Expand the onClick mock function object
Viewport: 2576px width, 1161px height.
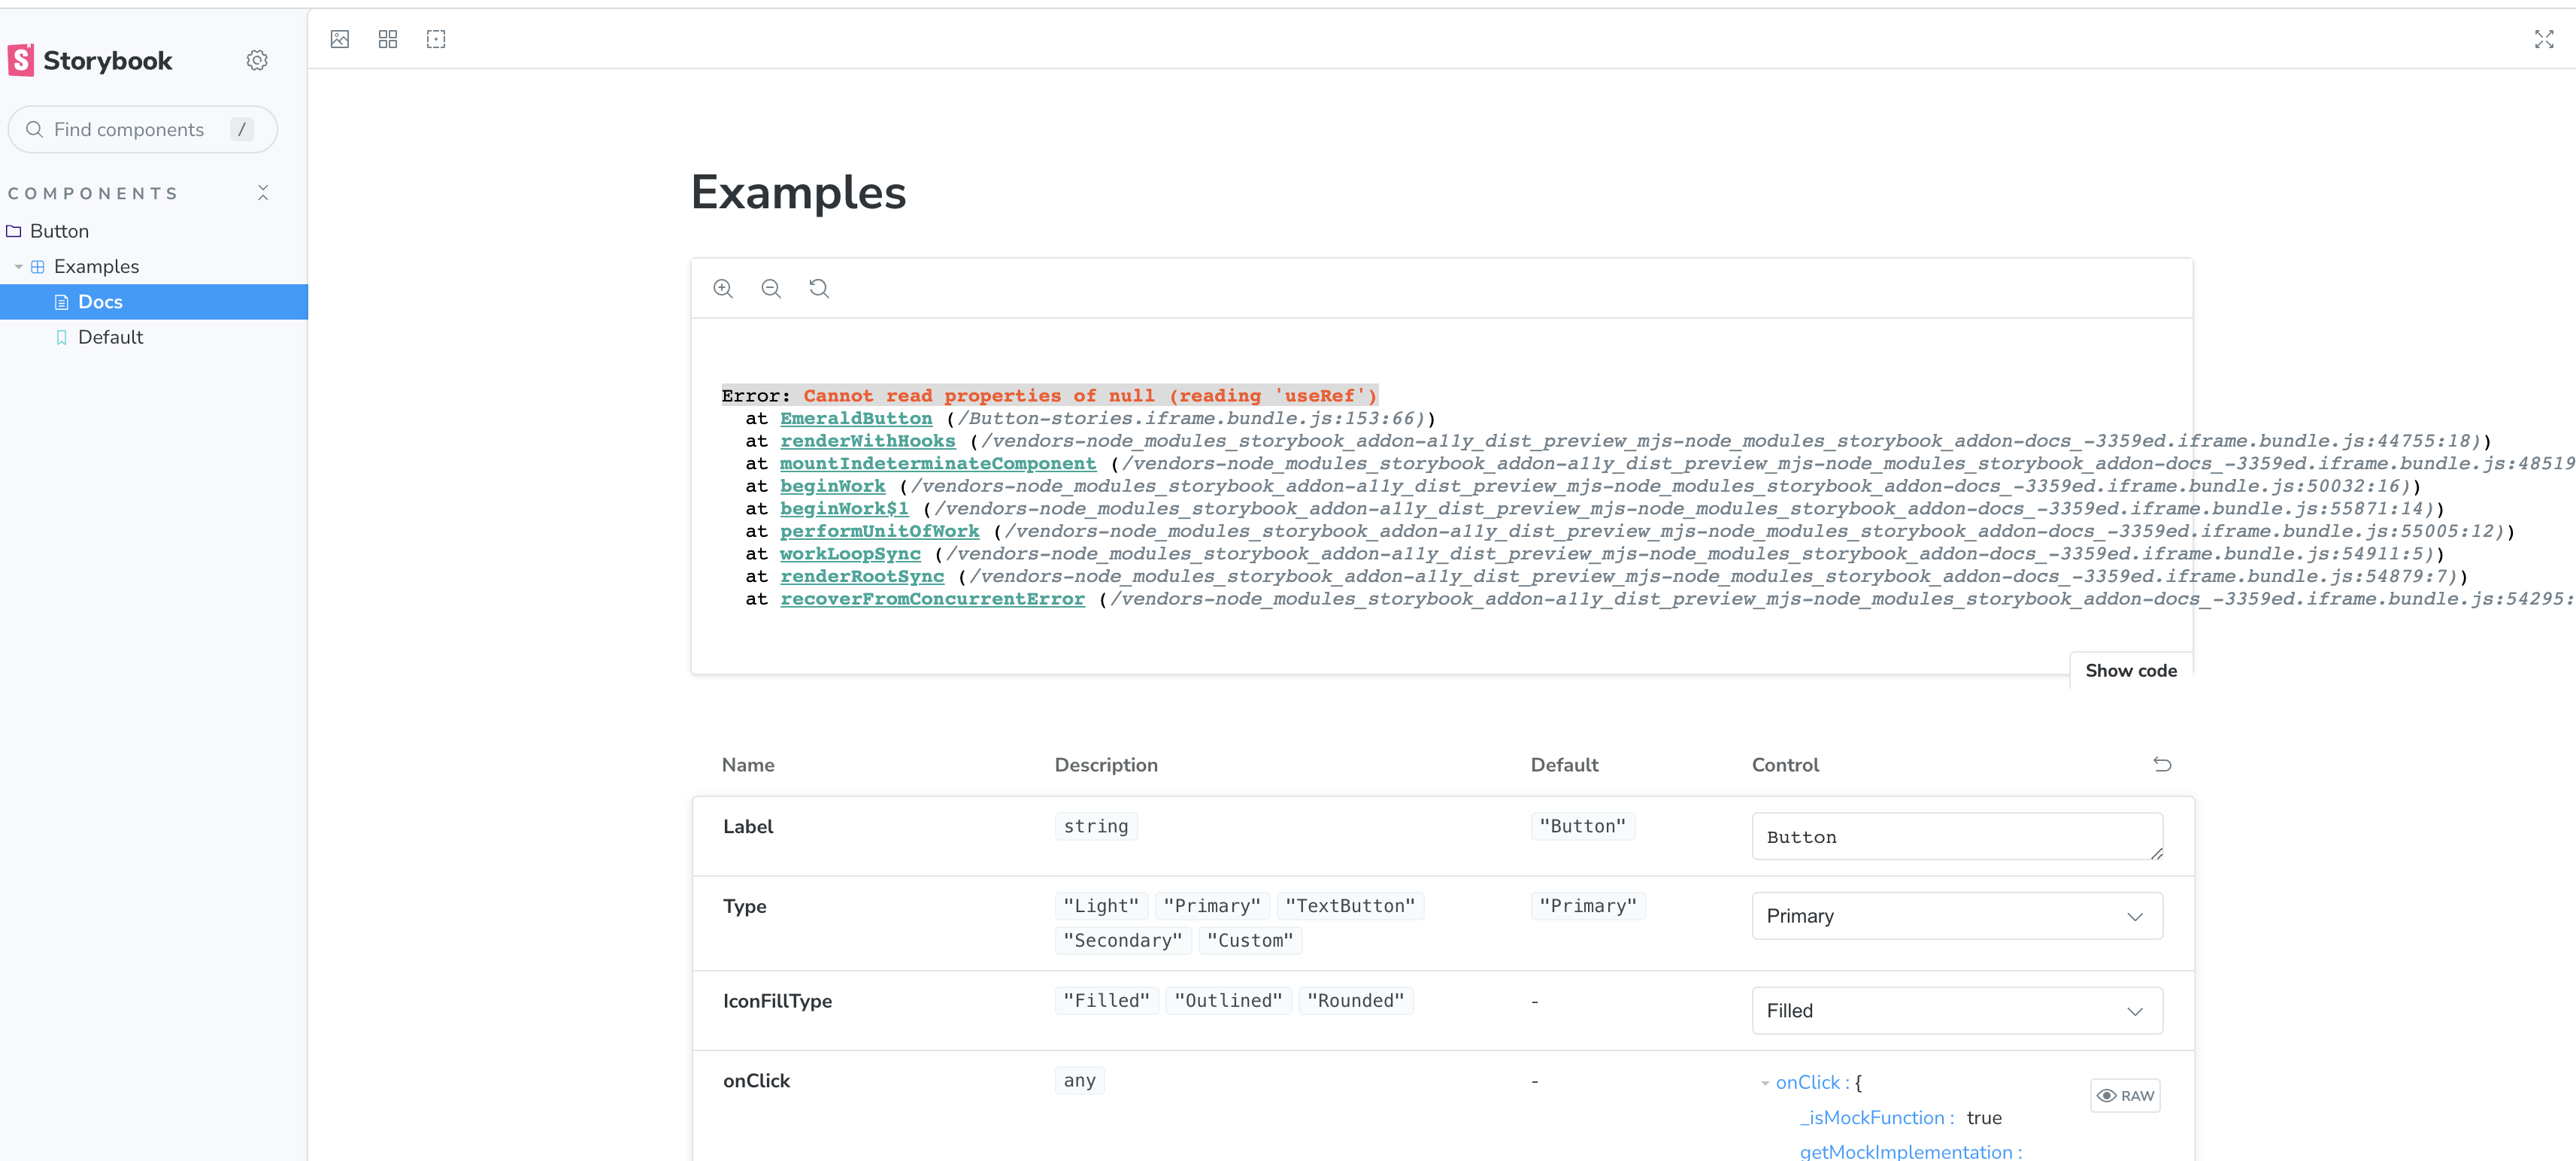(1766, 1082)
